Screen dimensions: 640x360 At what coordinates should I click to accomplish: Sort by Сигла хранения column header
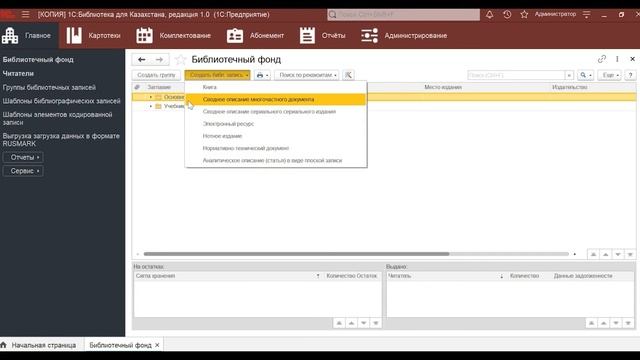click(x=155, y=276)
